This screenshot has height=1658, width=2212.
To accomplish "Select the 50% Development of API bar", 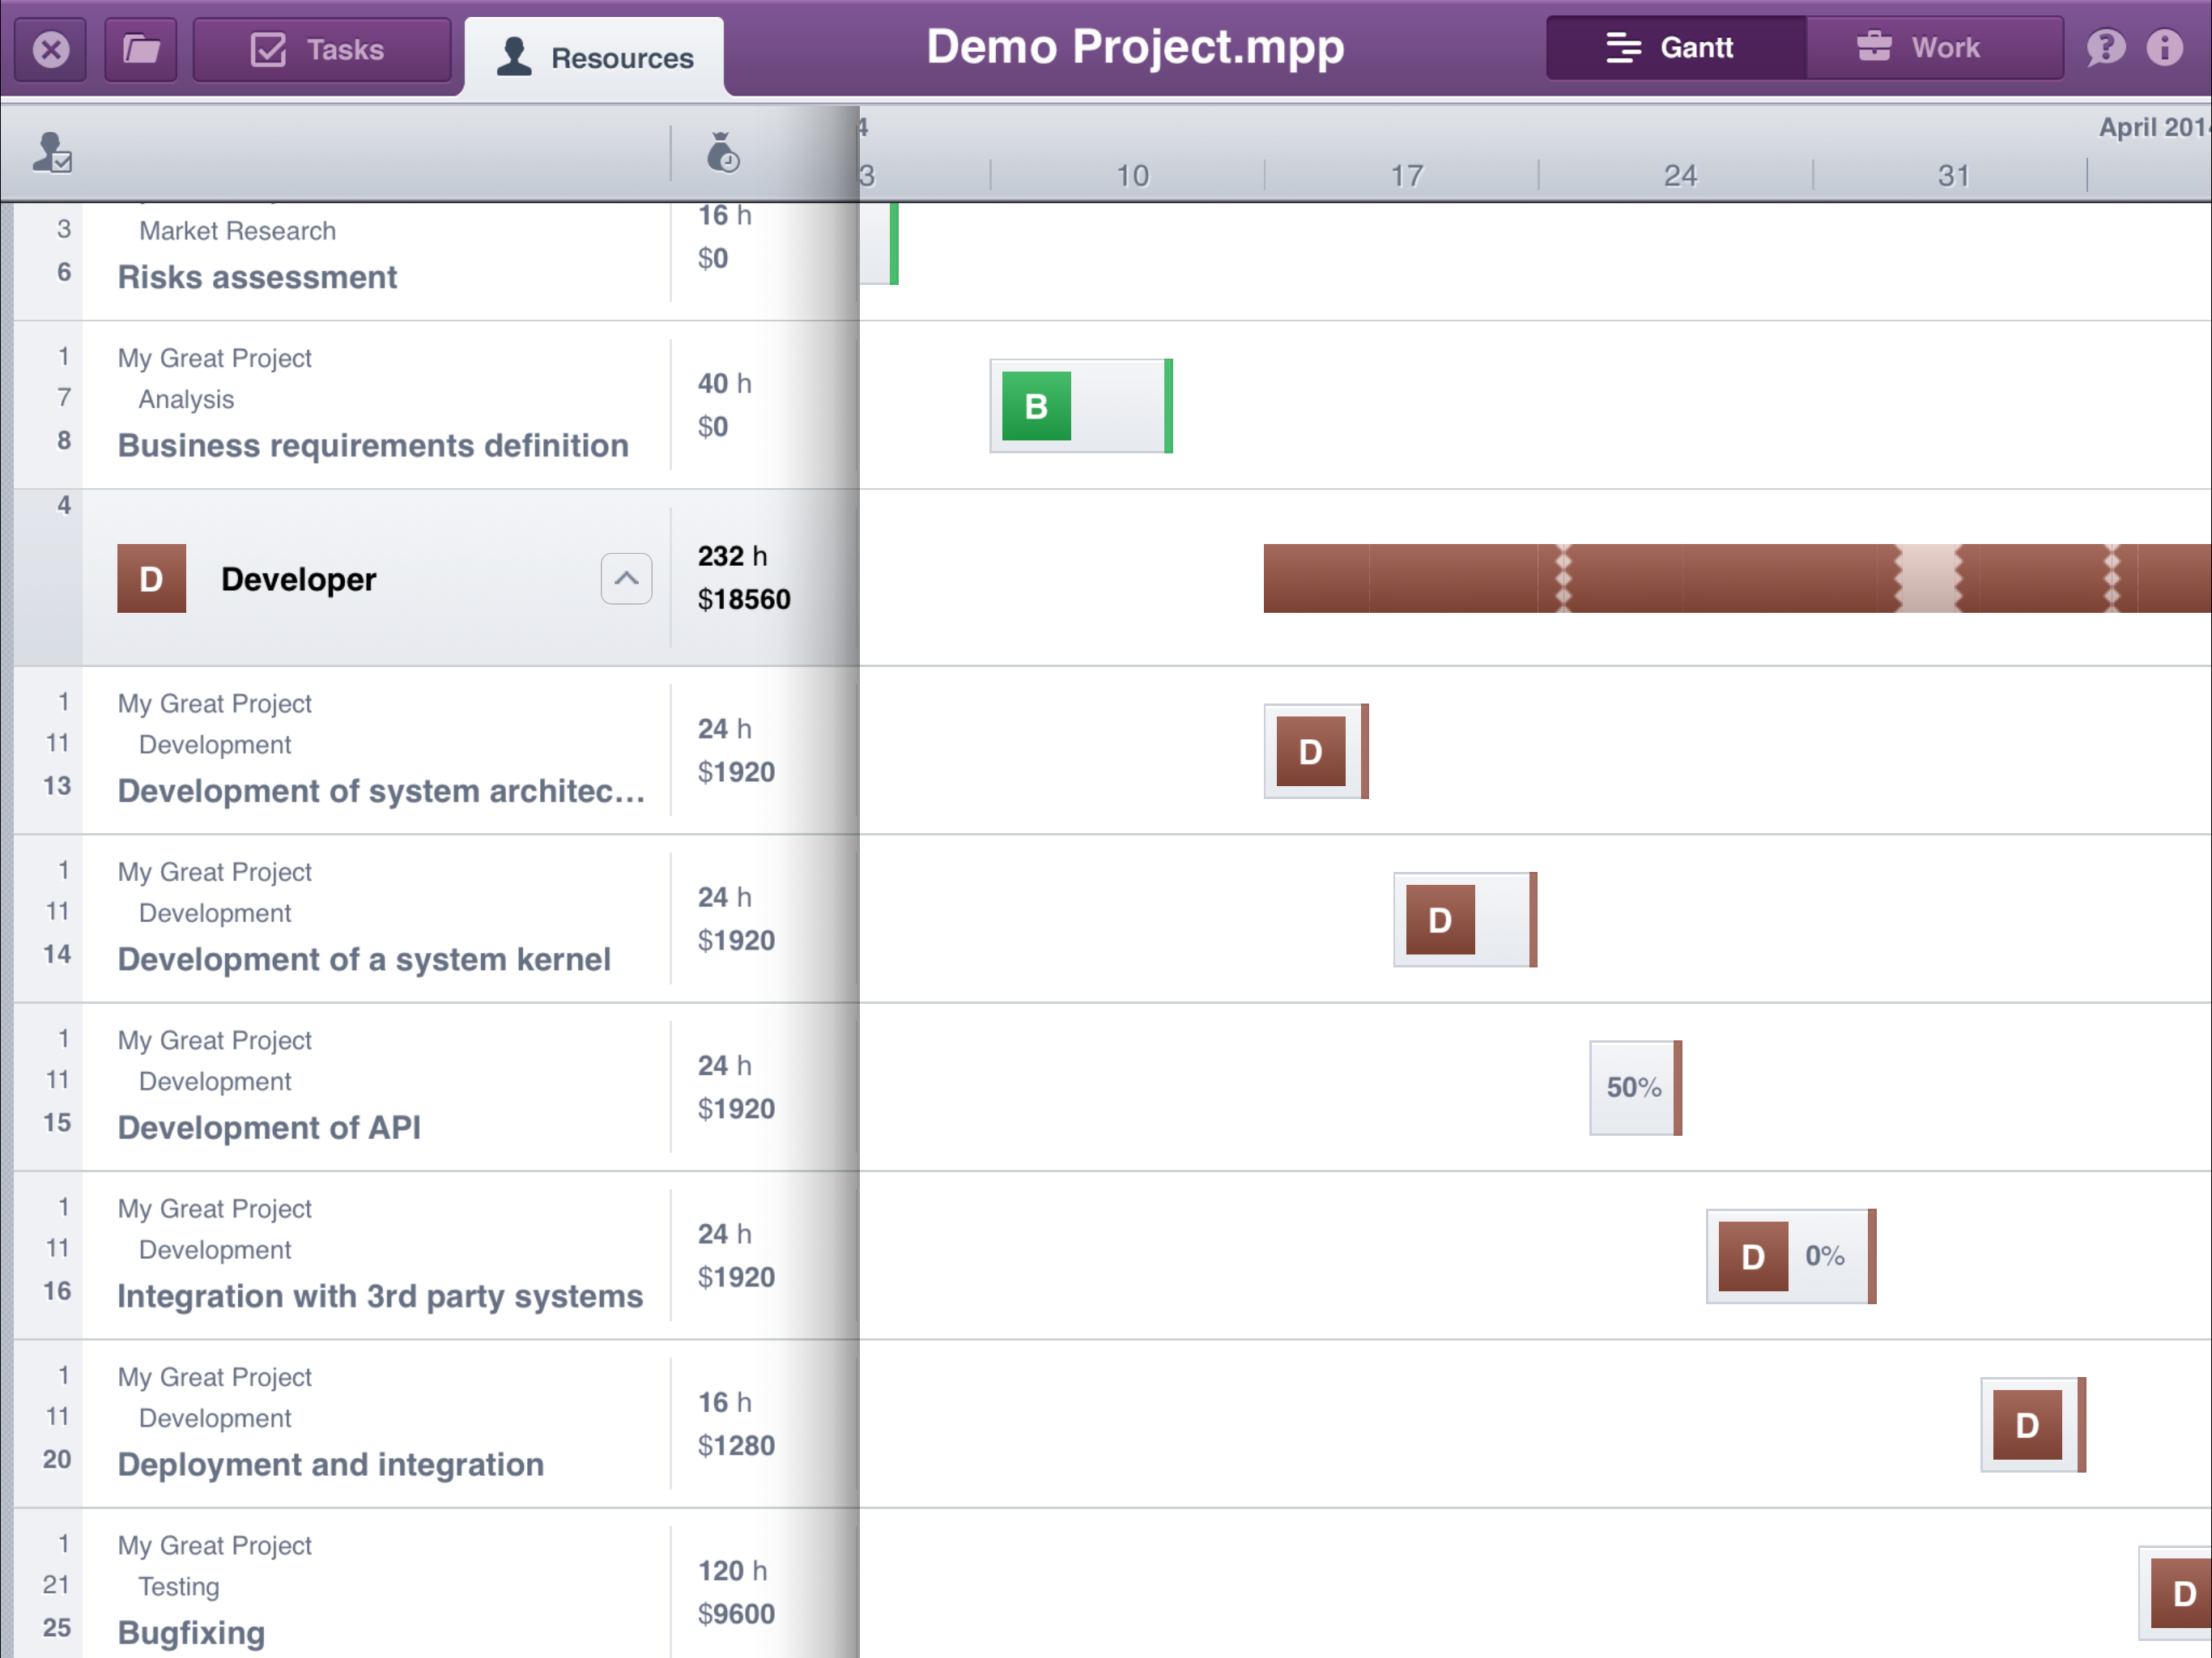I will click(1635, 1087).
